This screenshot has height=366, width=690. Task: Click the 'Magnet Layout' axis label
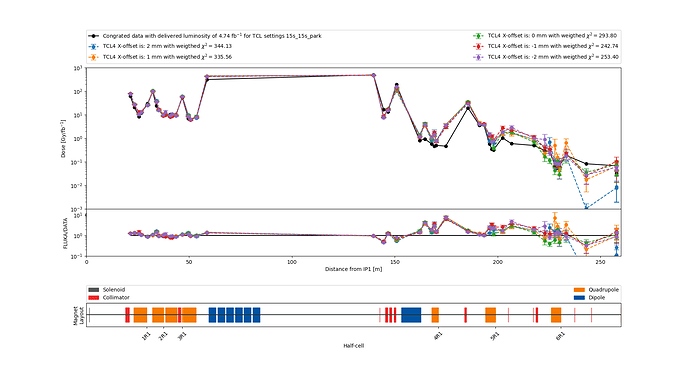[x=78, y=315]
